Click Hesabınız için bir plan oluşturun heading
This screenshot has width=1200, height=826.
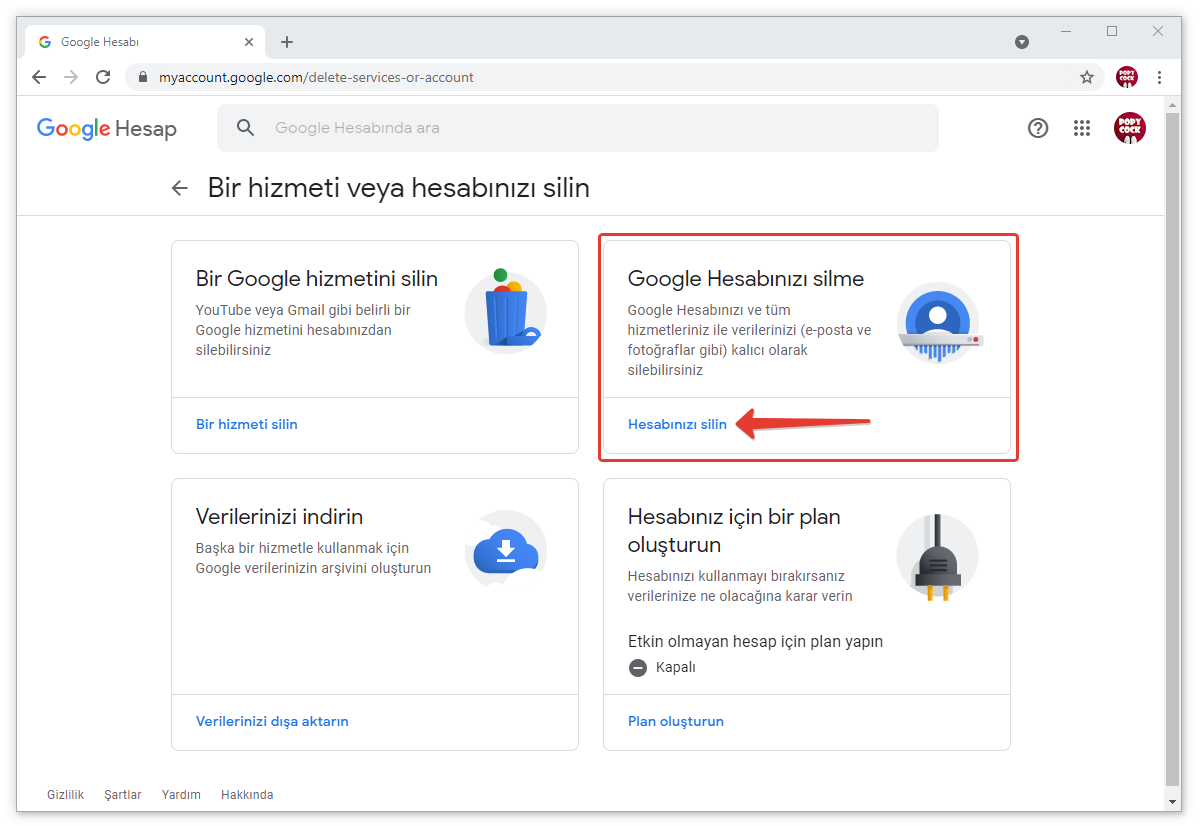click(734, 531)
